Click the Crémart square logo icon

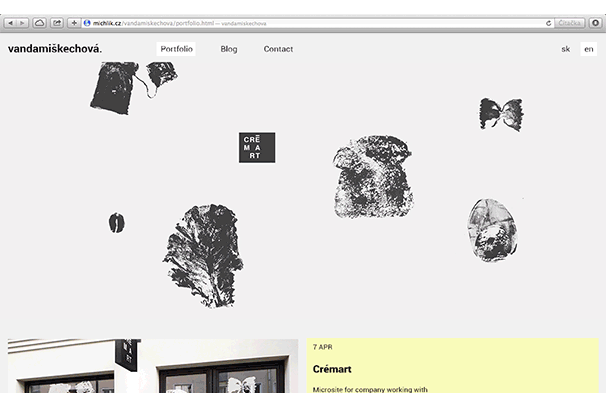pyautogui.click(x=256, y=147)
